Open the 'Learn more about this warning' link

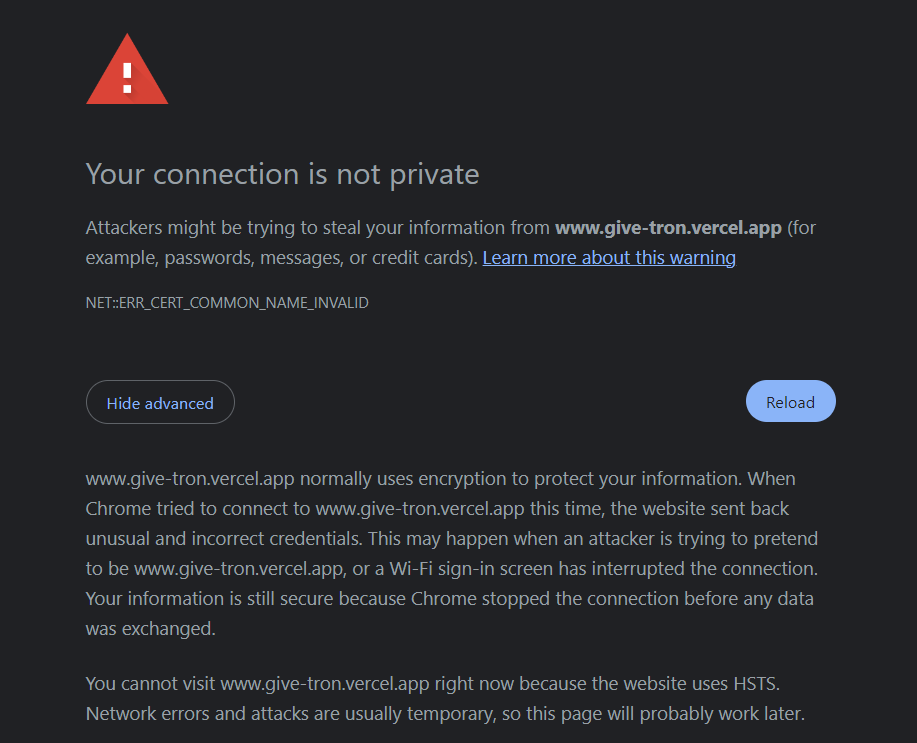(x=609, y=258)
